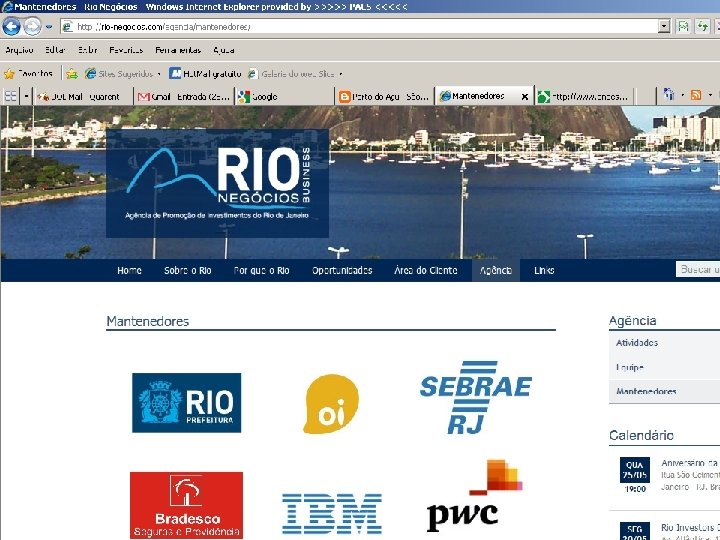This screenshot has height=540, width=720.
Task: Open Links navigation item
Action: point(544,270)
